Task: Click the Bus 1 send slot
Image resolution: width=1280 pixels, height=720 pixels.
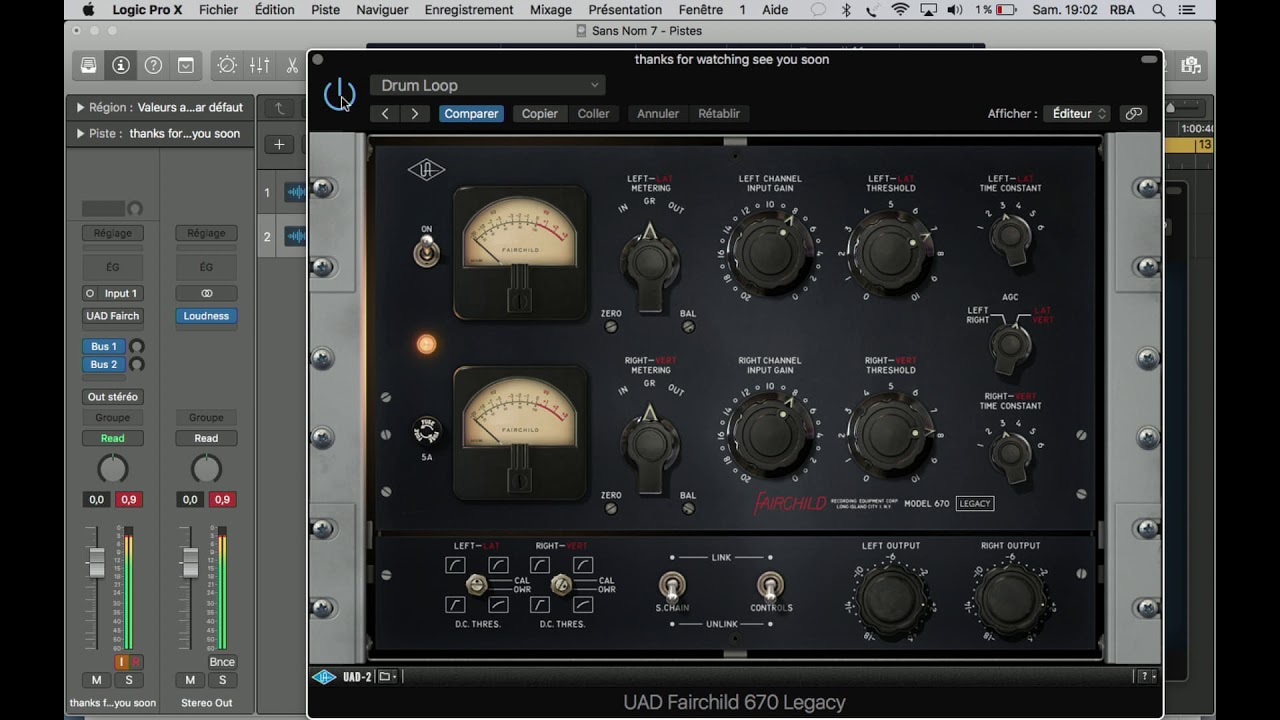Action: (104, 346)
